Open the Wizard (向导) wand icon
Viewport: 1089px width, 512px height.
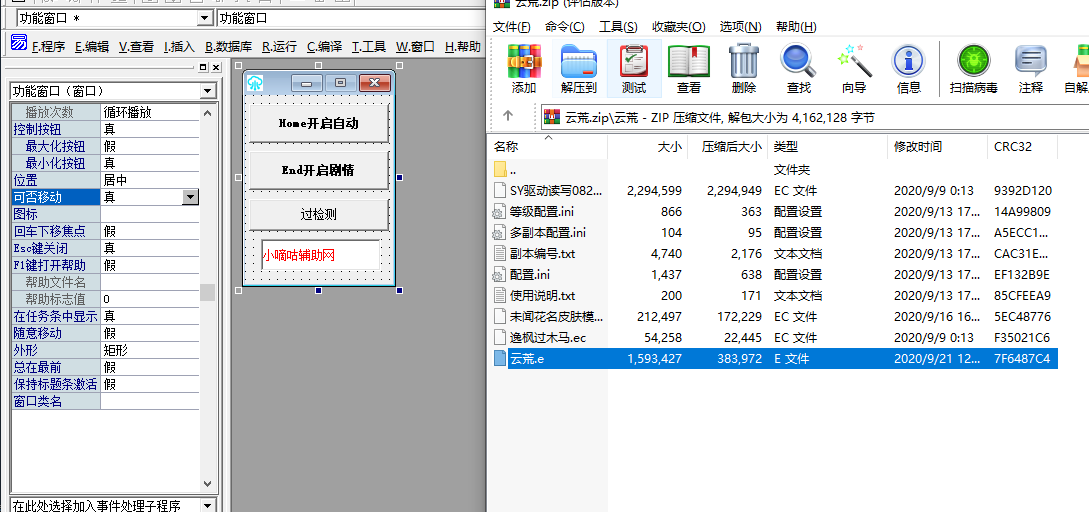pyautogui.click(x=854, y=68)
